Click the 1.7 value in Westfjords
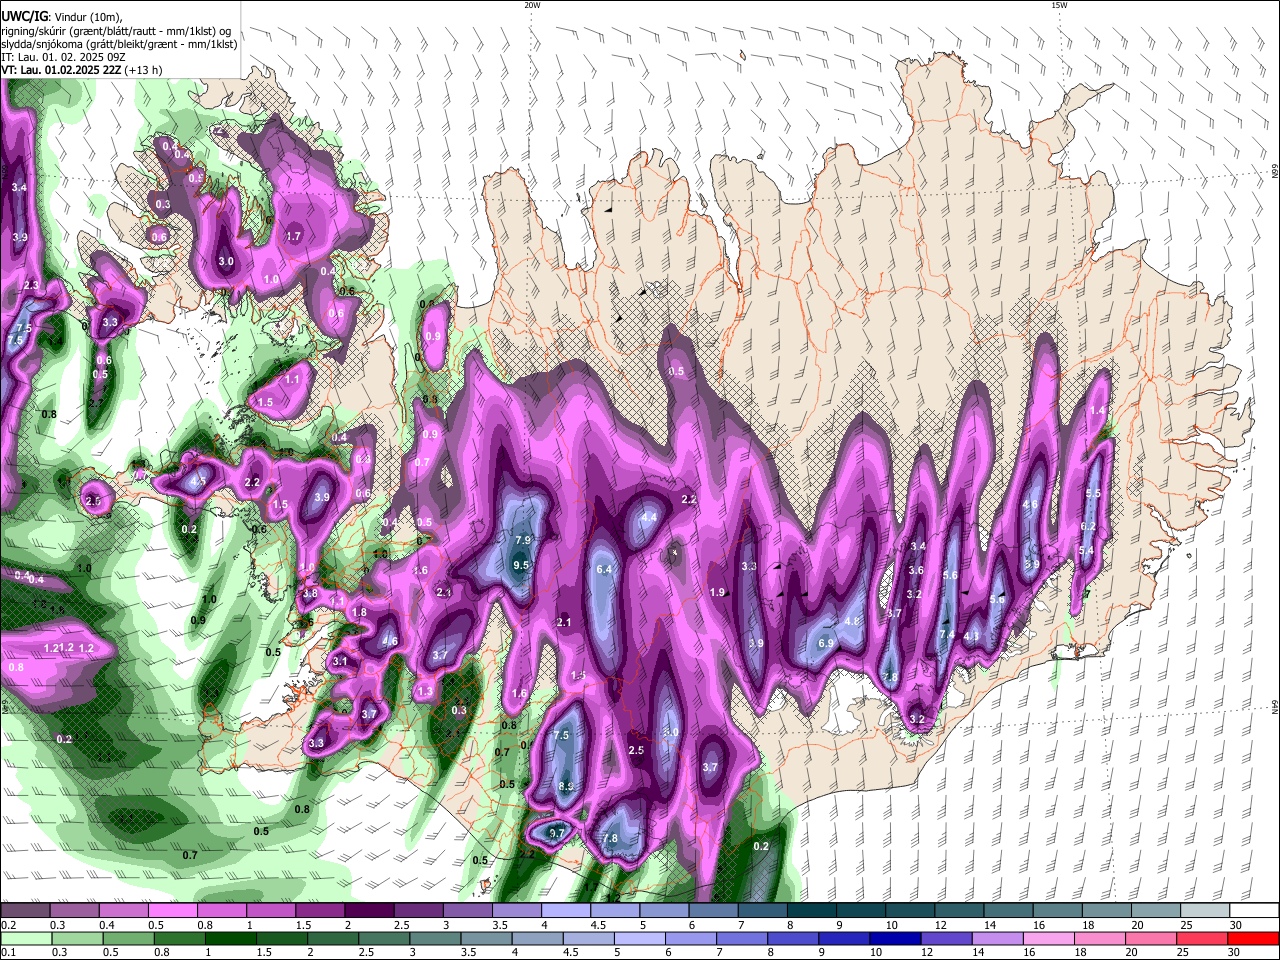The image size is (1280, 960). tap(294, 237)
